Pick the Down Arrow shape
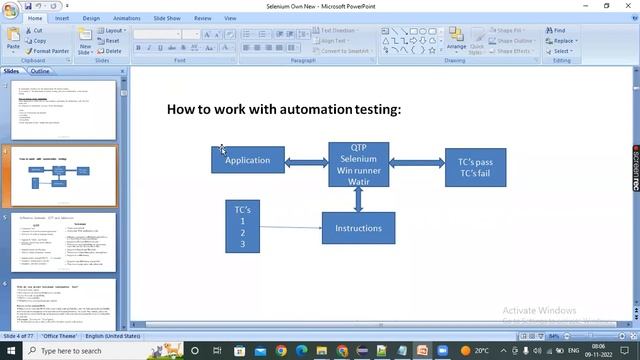The width and height of the screenshot is (640, 360). tap(423, 41)
